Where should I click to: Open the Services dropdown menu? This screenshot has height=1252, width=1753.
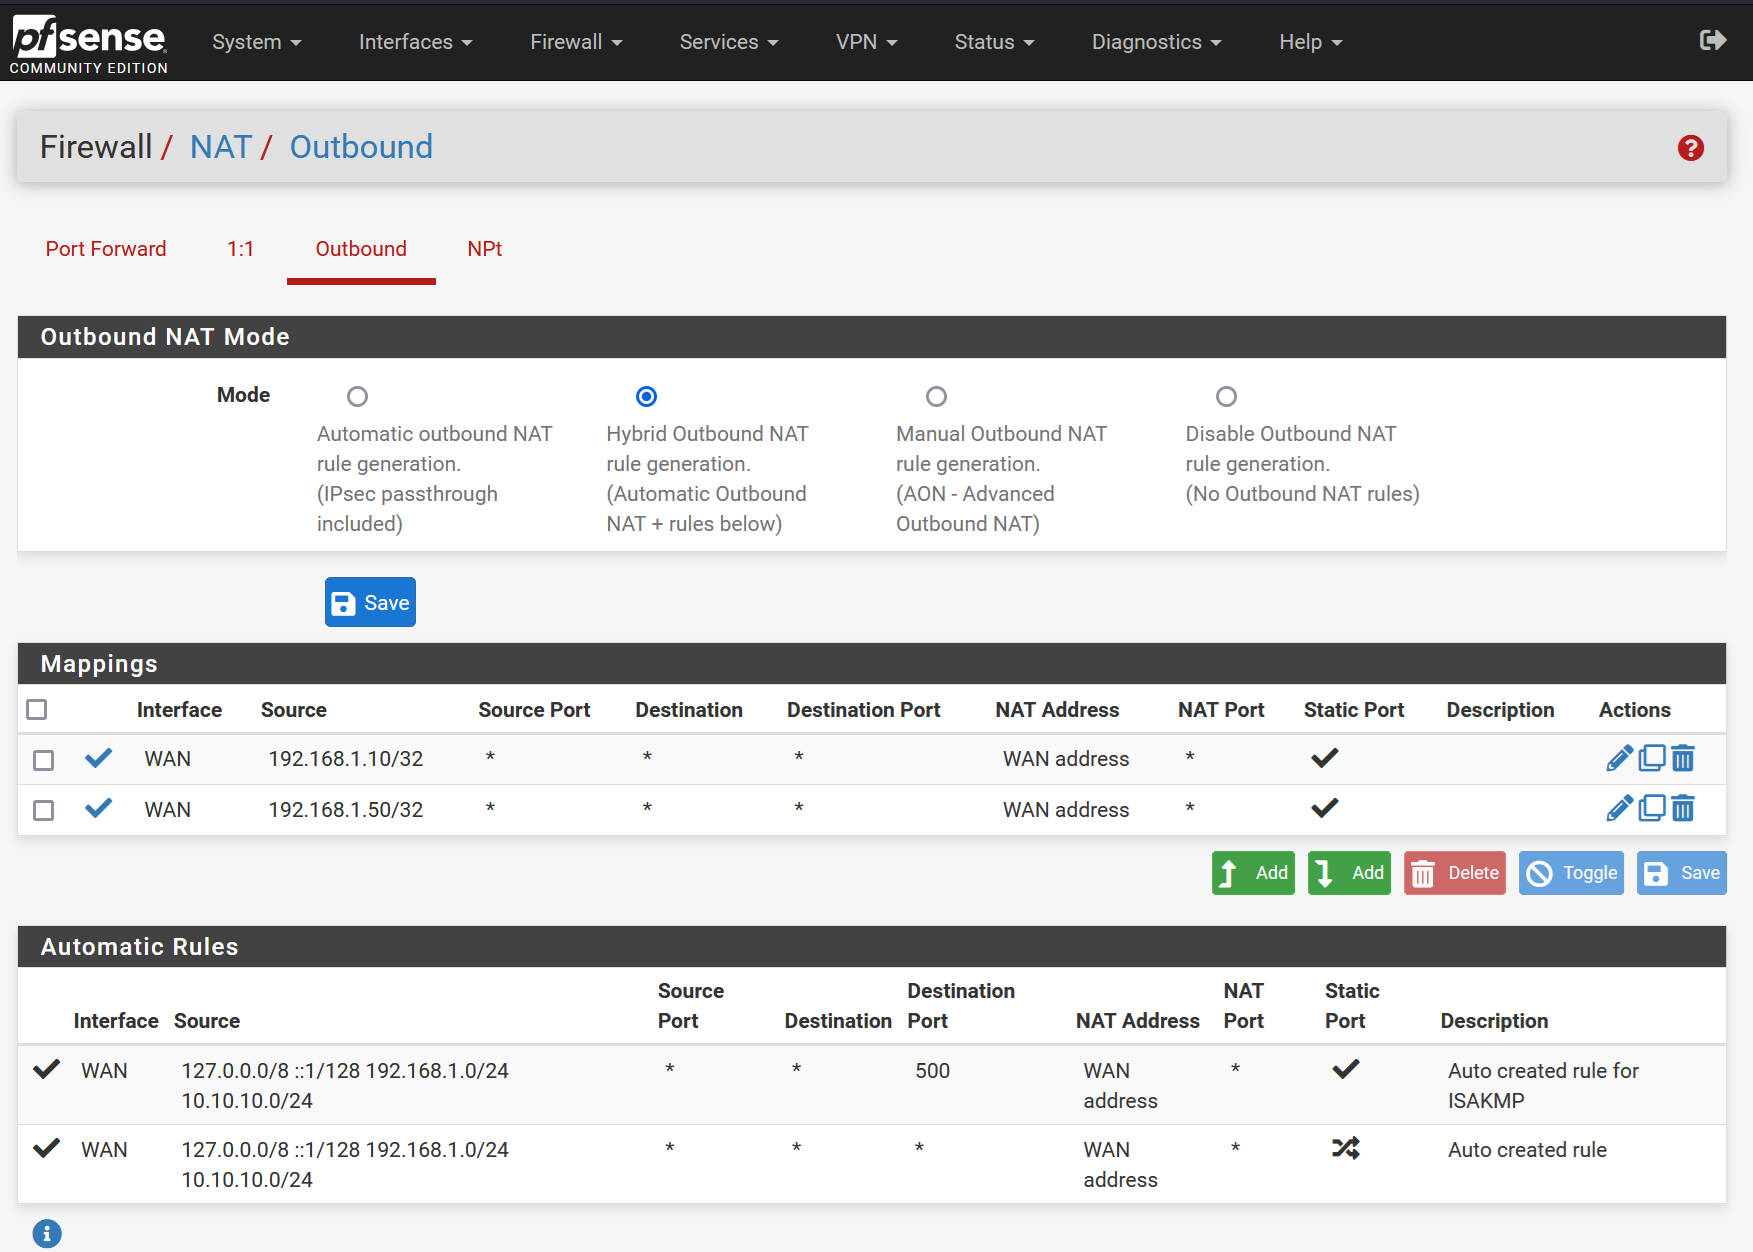(x=728, y=42)
